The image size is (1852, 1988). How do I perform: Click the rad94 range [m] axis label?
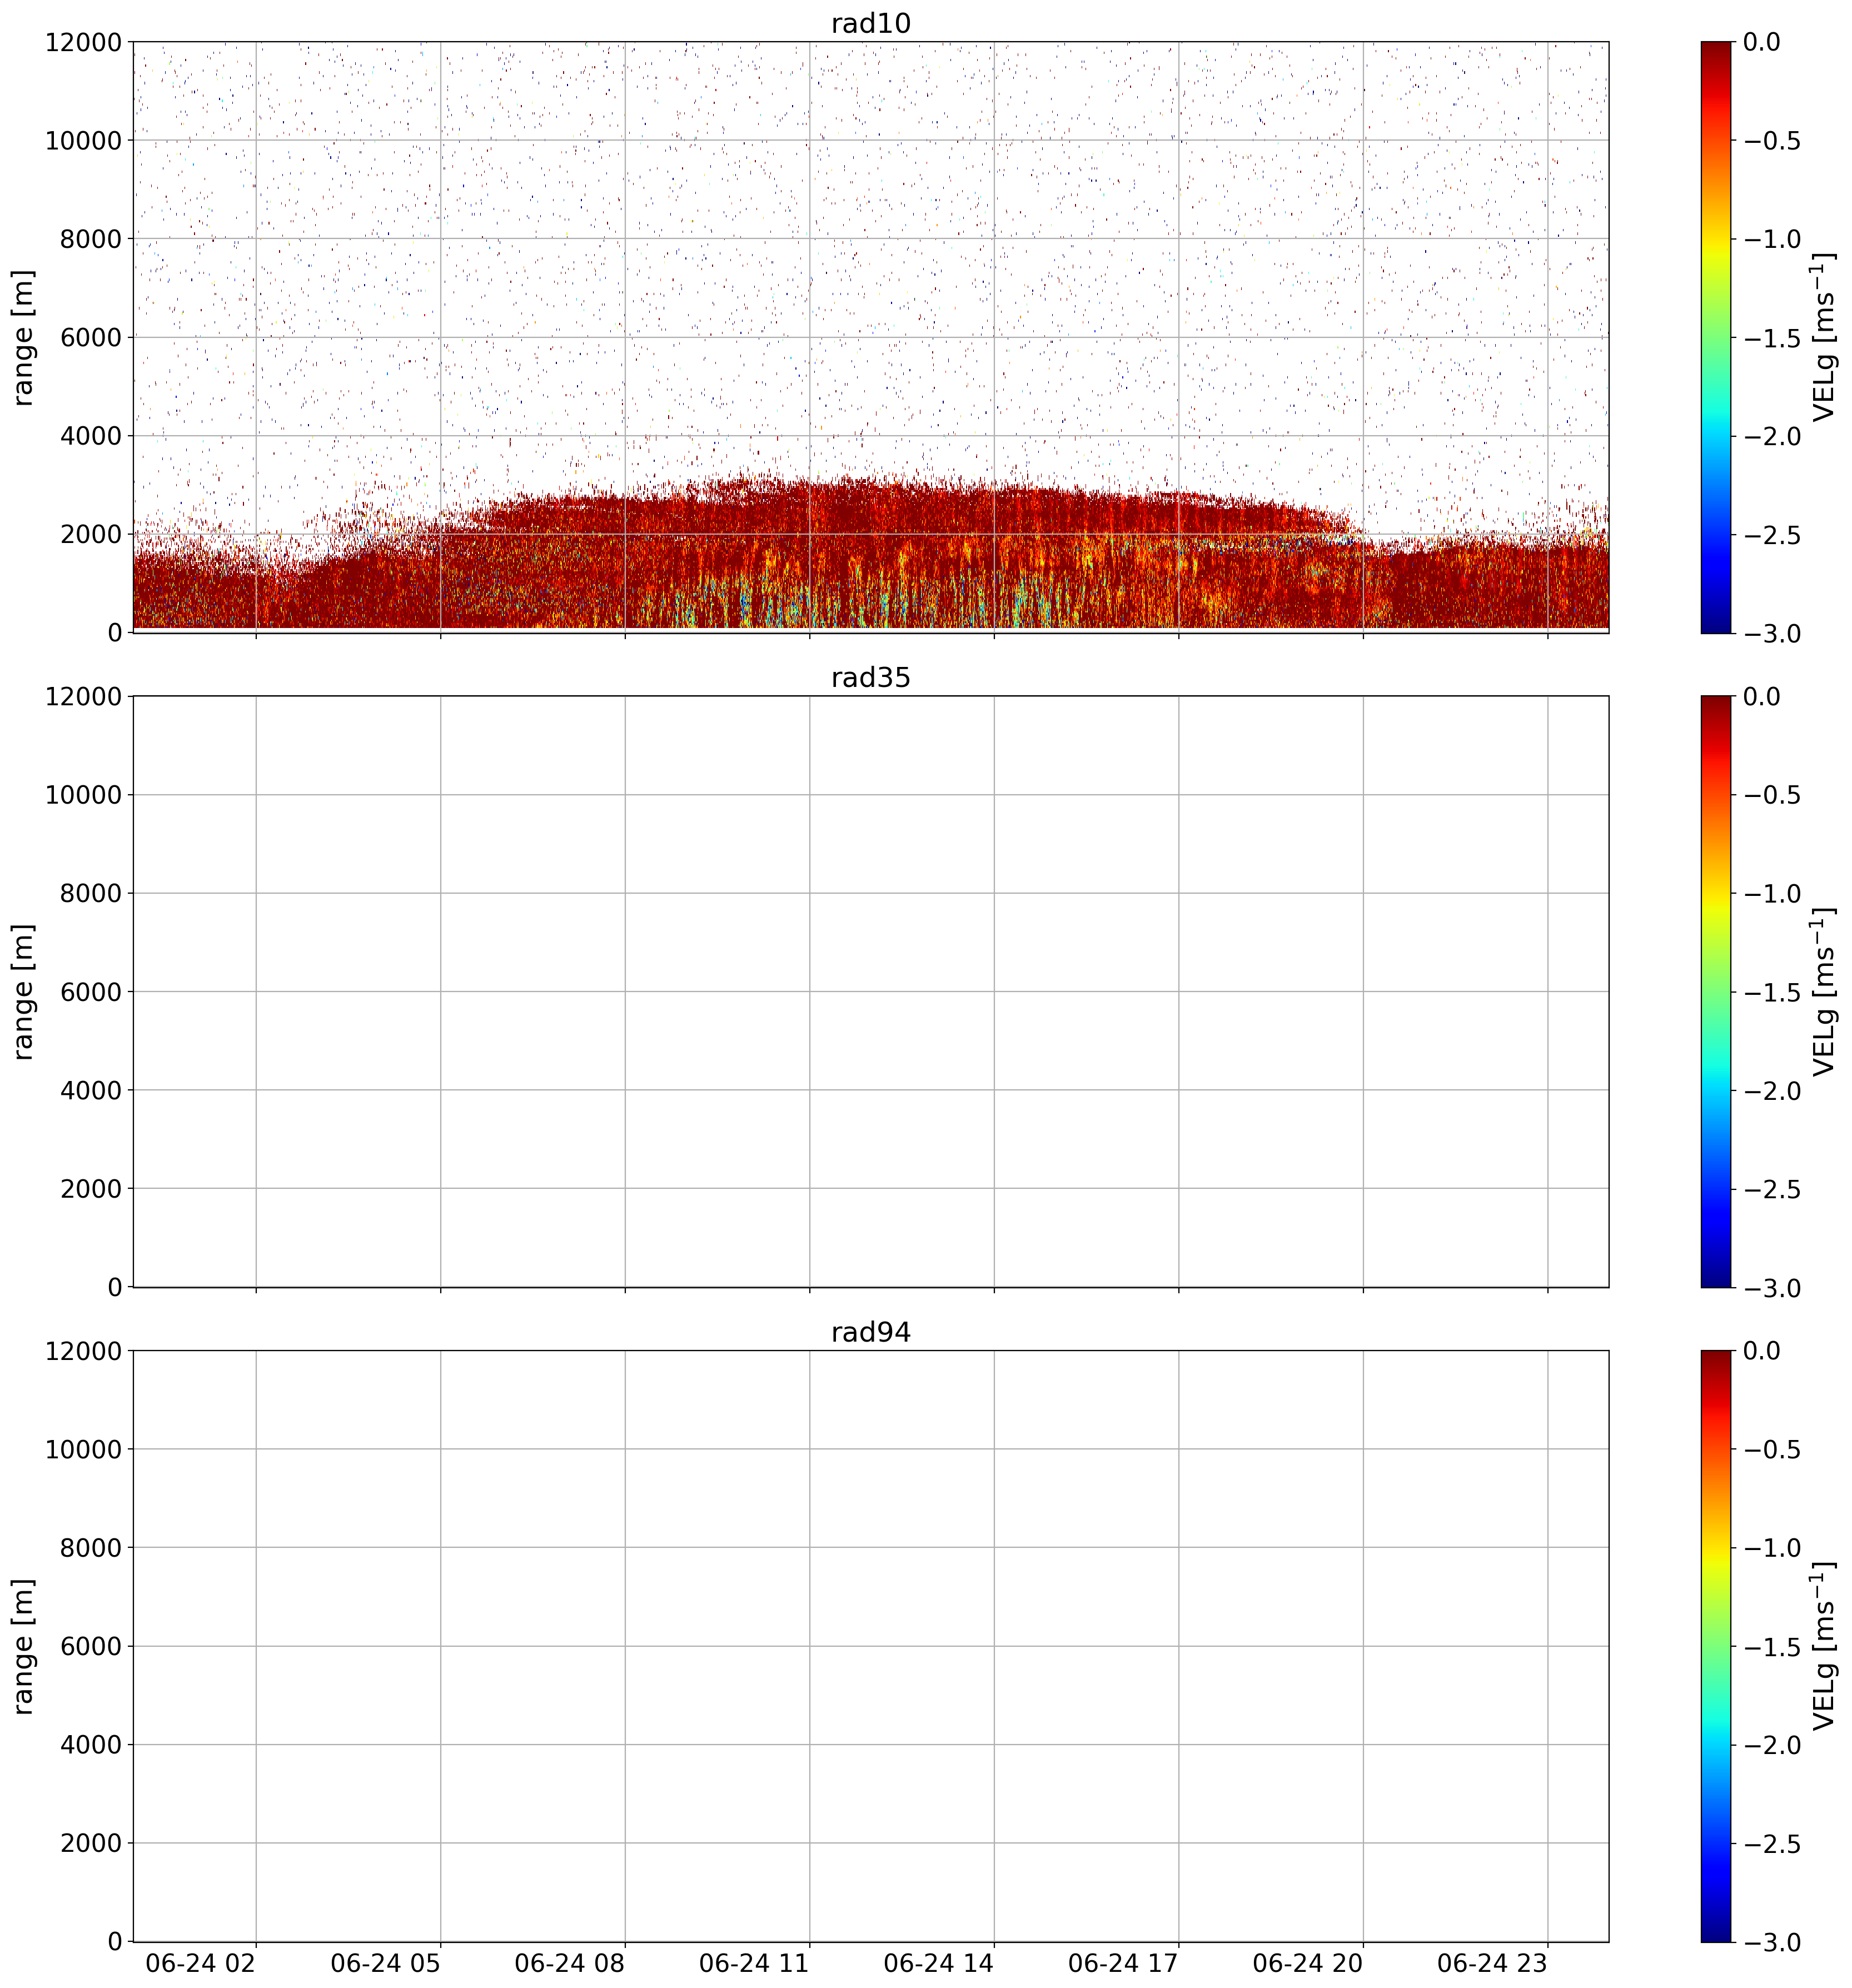pos(23,1646)
